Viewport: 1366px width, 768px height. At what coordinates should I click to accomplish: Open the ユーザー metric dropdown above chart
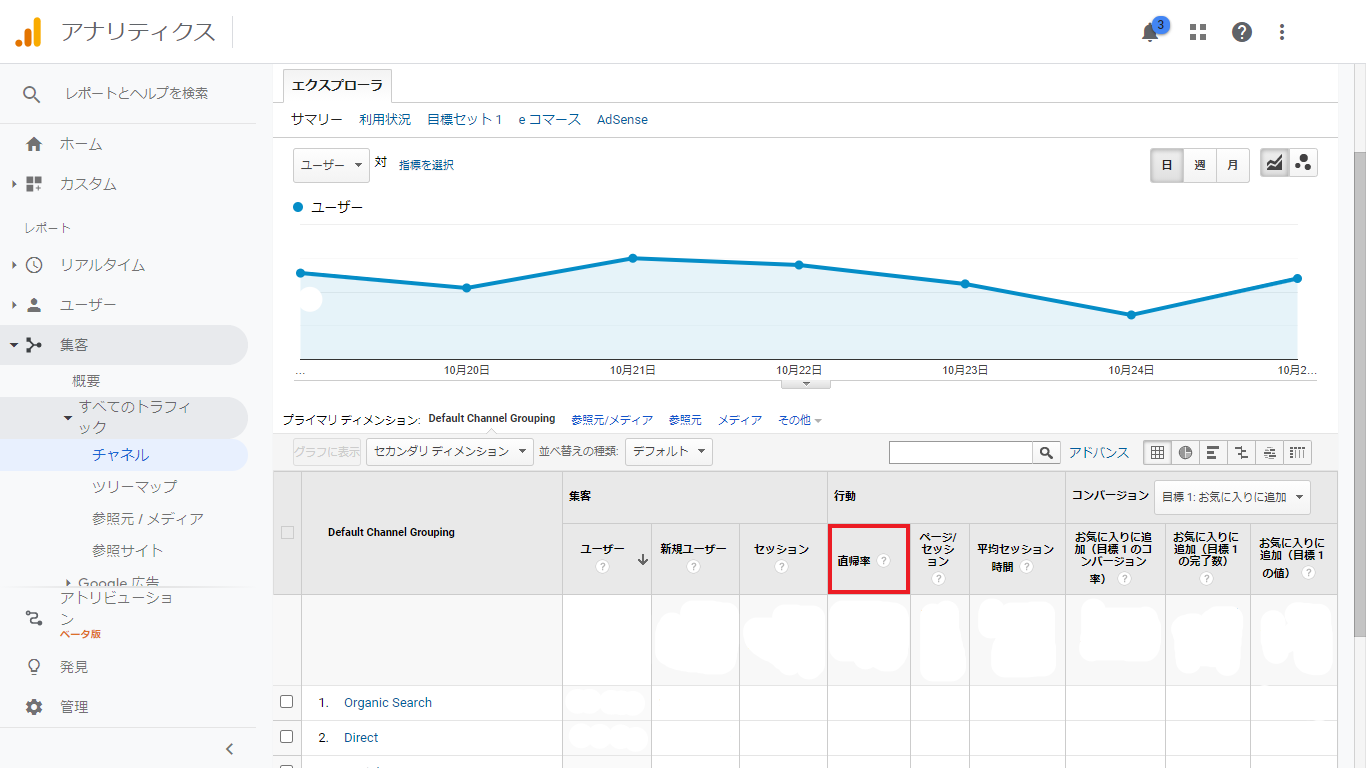pos(331,165)
